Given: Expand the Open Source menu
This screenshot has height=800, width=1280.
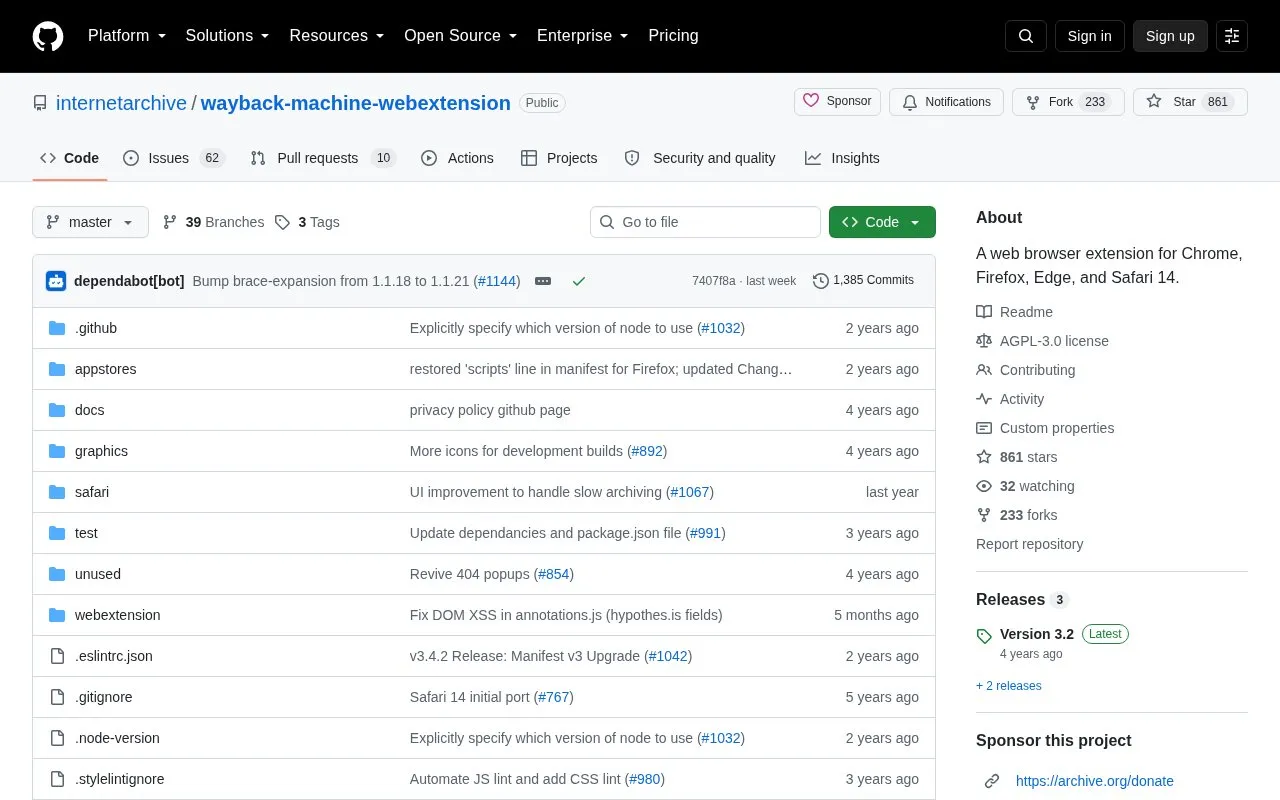Looking at the screenshot, I should pos(461,36).
